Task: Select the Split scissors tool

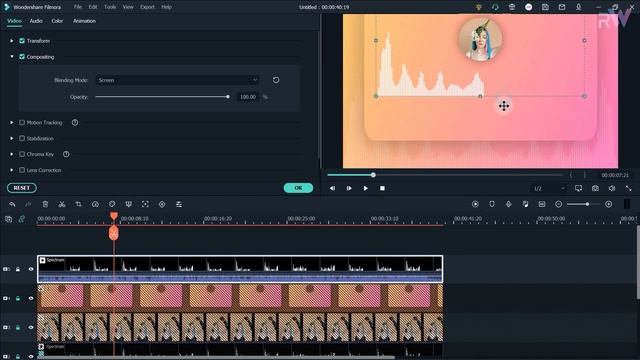Action: [62, 204]
